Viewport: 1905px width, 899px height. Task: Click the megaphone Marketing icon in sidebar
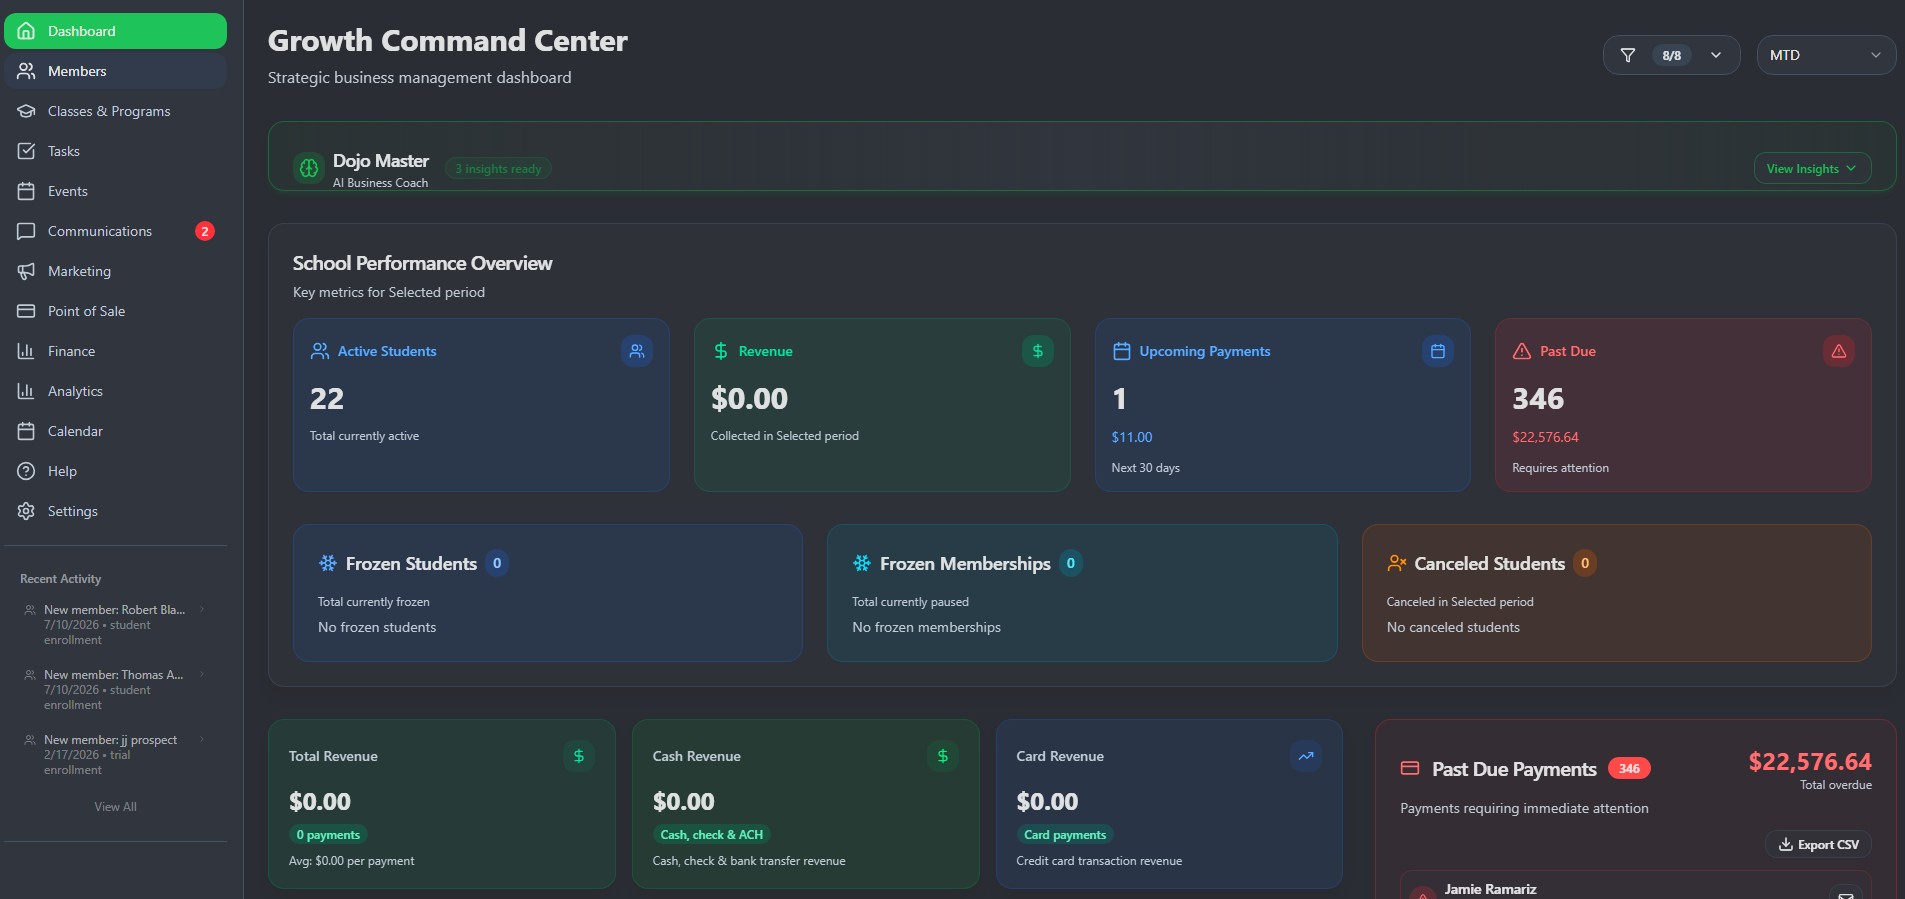tap(26, 271)
